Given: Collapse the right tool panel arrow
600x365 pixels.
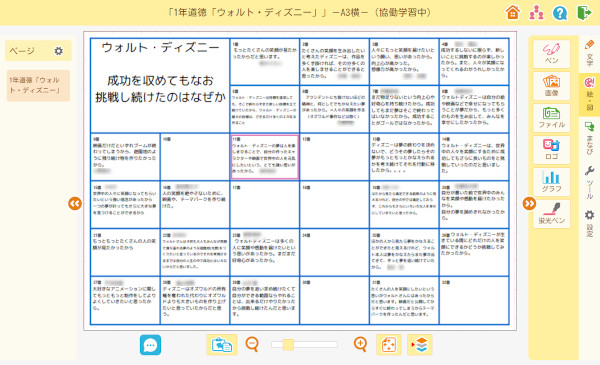Looking at the screenshot, I should pyautogui.click(x=529, y=204).
